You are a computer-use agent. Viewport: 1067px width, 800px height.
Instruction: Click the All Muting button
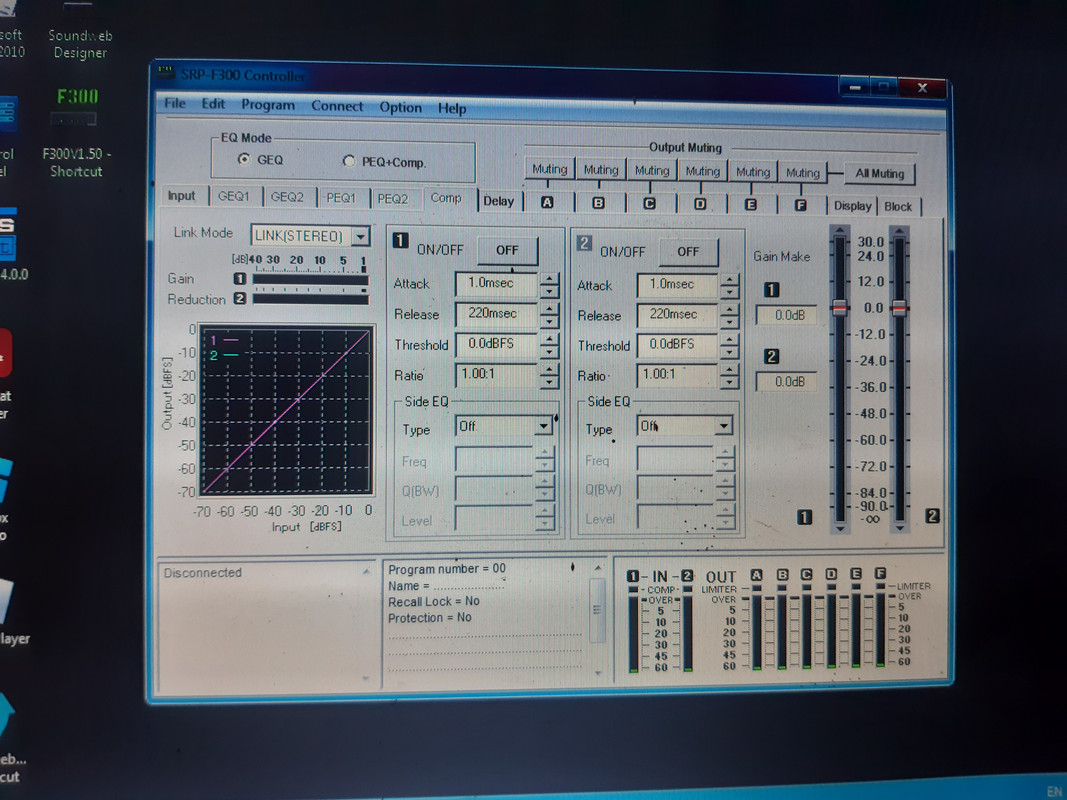[879, 173]
